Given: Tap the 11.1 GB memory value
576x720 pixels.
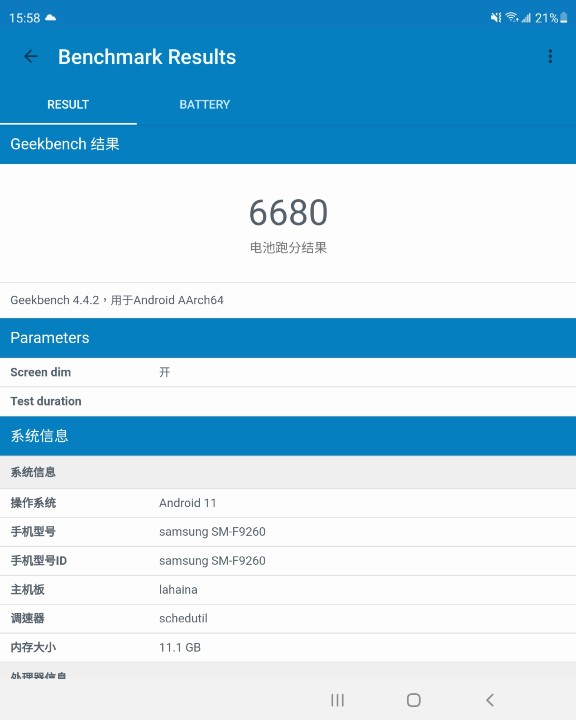Looking at the screenshot, I should tap(180, 647).
